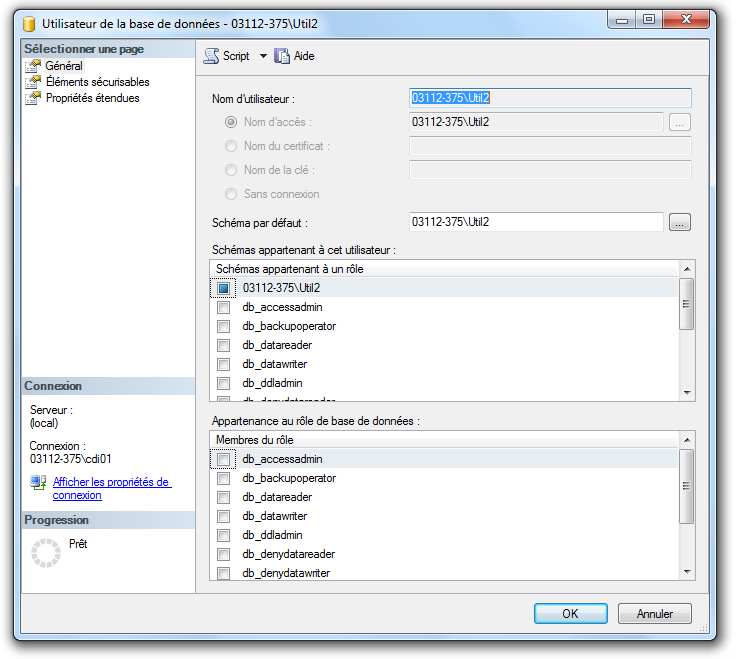Viewport: 739px width, 659px height.
Task: Expand the Script dropdown arrow
Action: pos(263,56)
